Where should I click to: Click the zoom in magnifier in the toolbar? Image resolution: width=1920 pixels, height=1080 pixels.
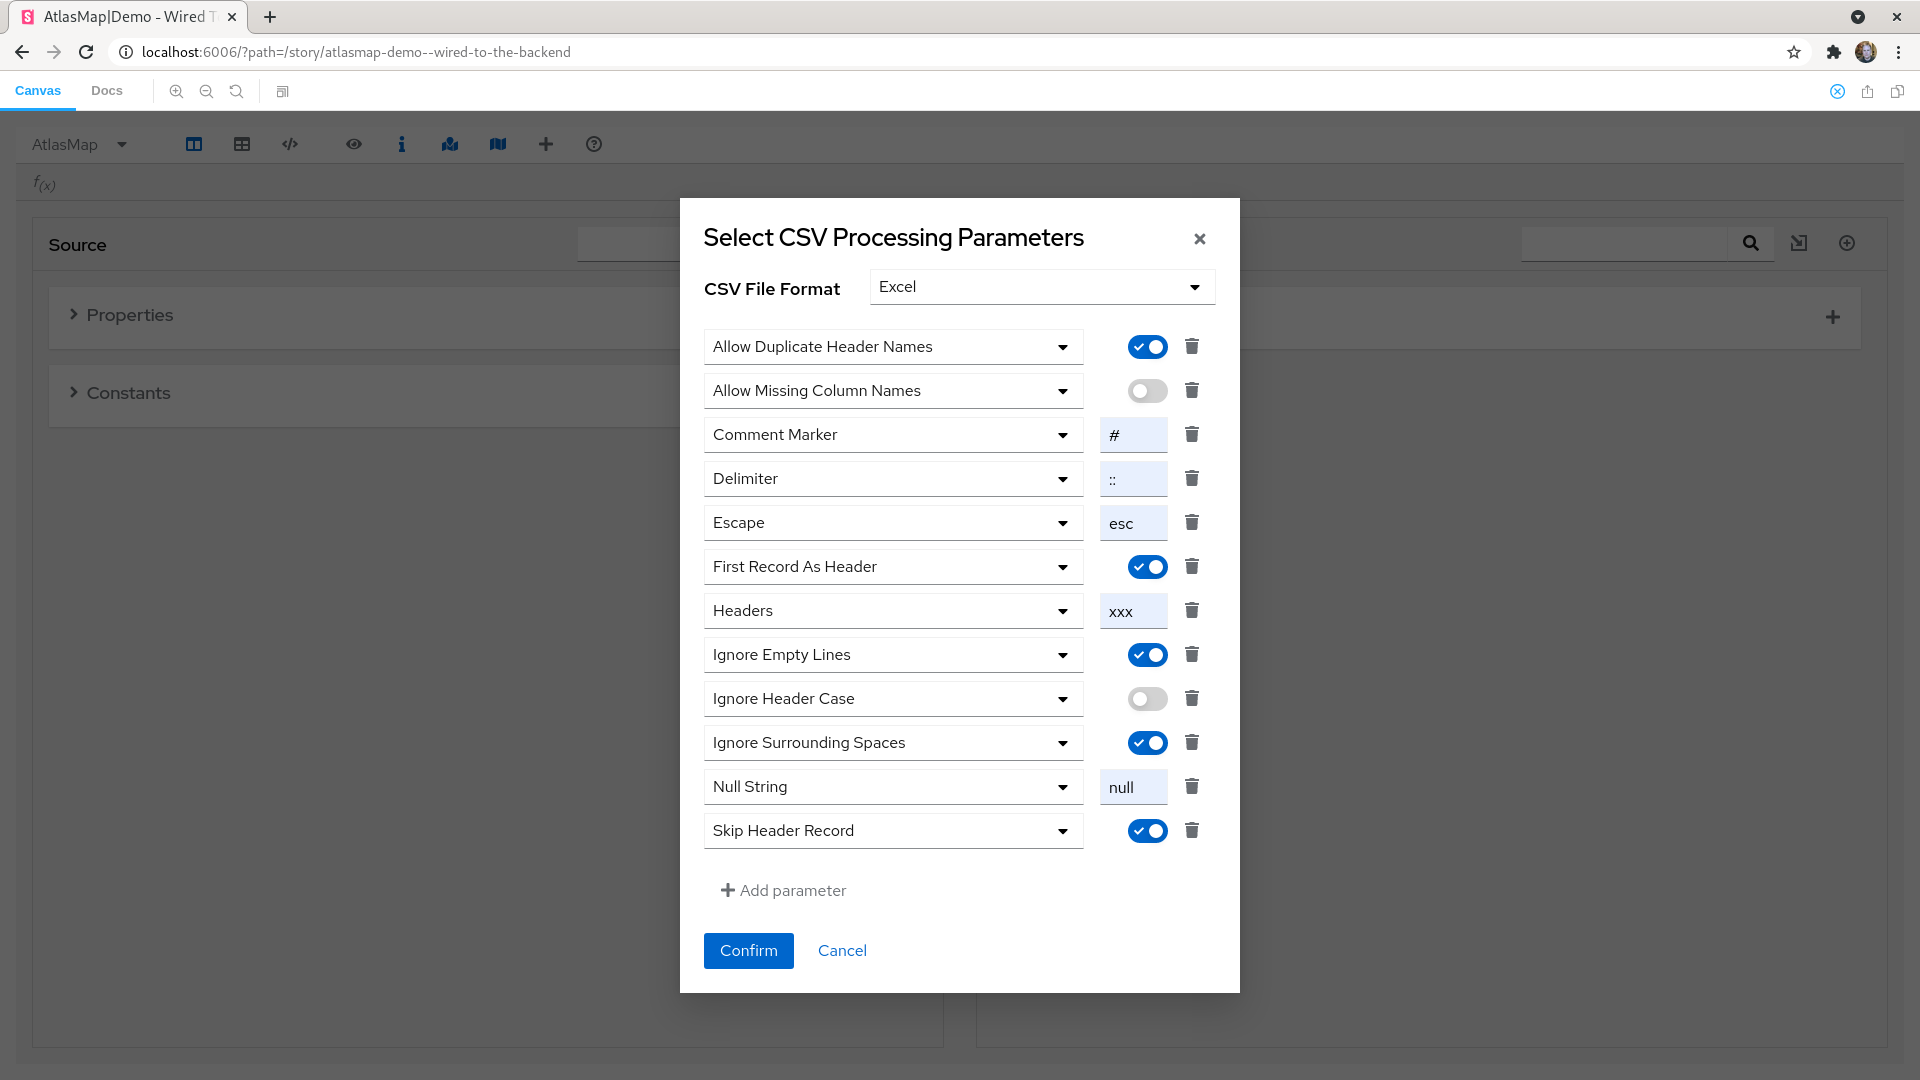[x=176, y=91]
